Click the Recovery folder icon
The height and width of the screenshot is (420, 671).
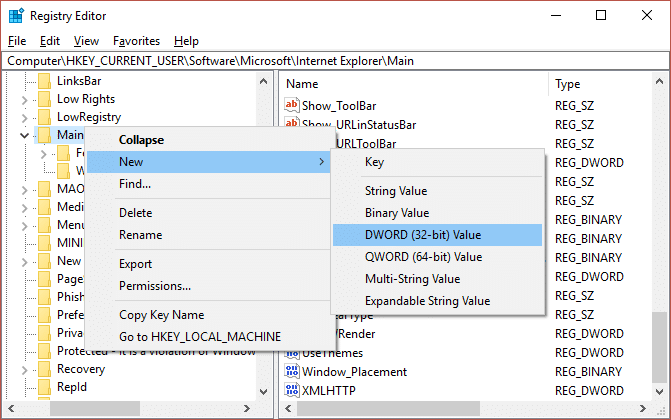pos(45,369)
